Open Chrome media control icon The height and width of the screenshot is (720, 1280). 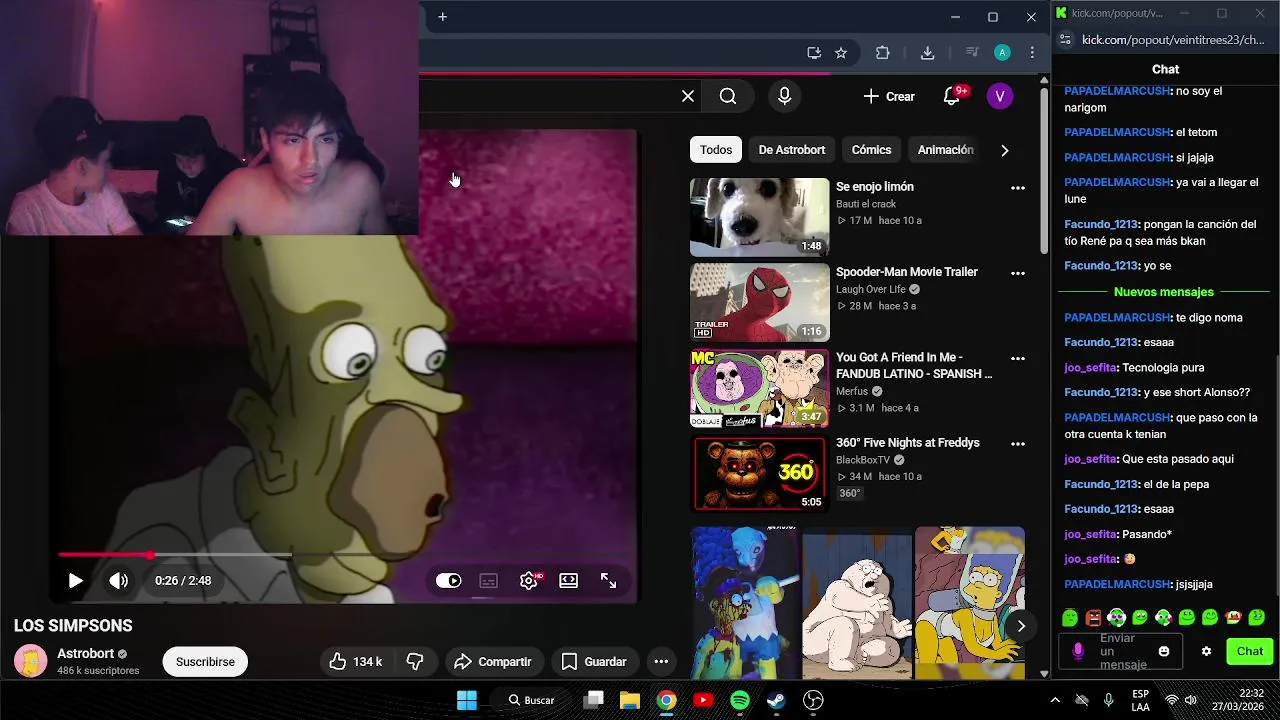pos(971,53)
